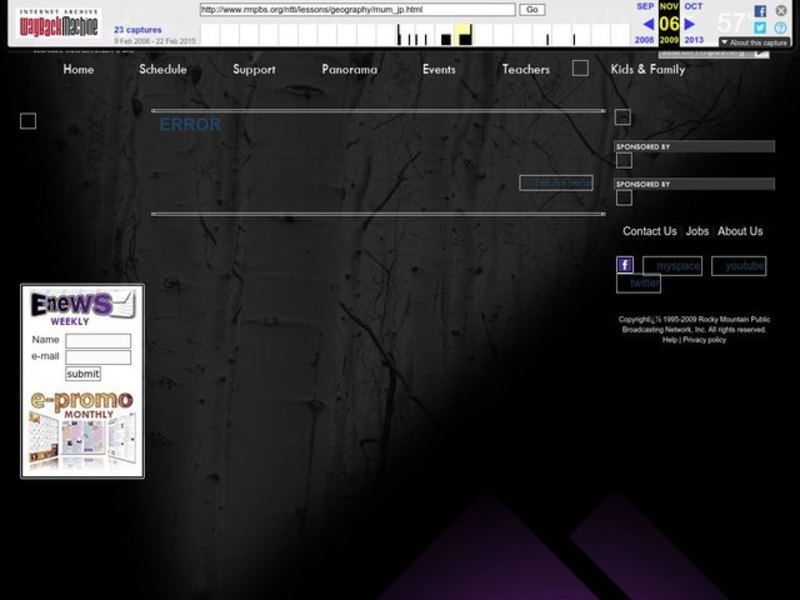800x600 pixels.
Task: Click the e-mail input field
Action: coord(98,357)
